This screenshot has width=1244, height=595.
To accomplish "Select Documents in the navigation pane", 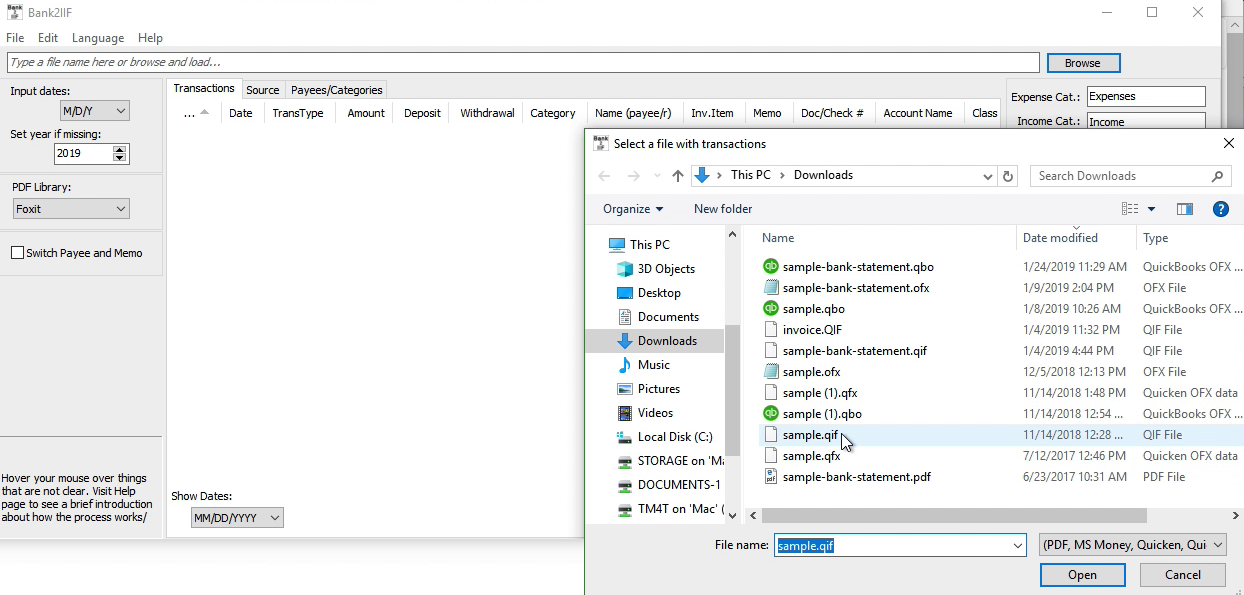I will point(658,317).
